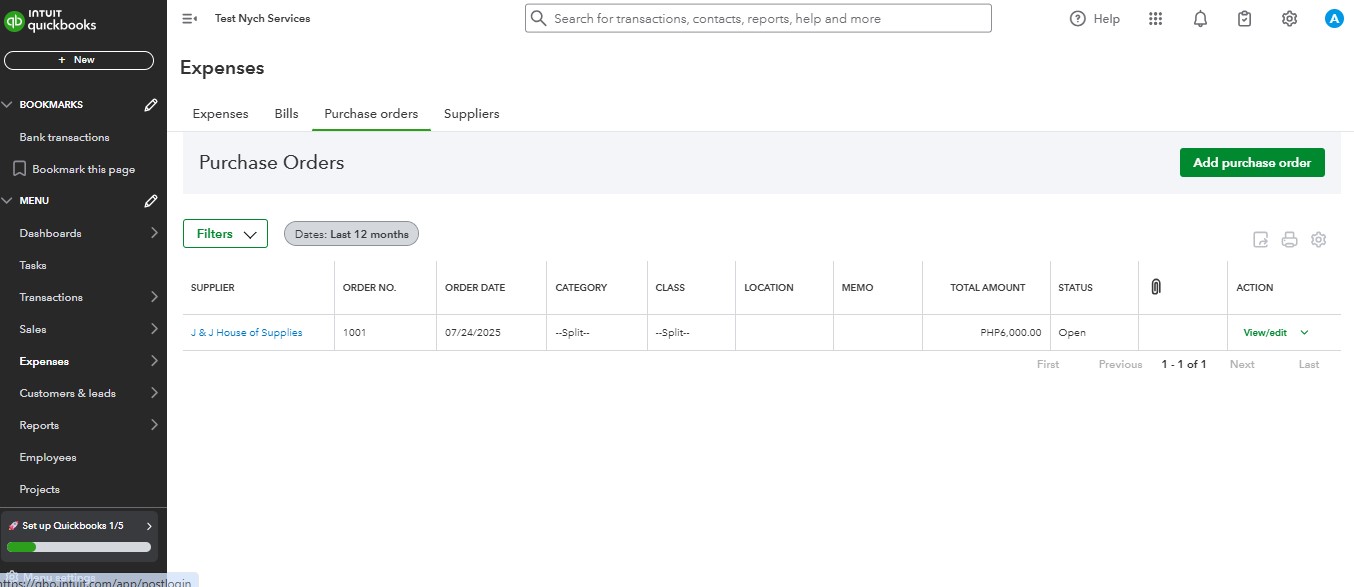Open Bank transactions in sidebar
The height and width of the screenshot is (587, 1354).
coord(64,137)
